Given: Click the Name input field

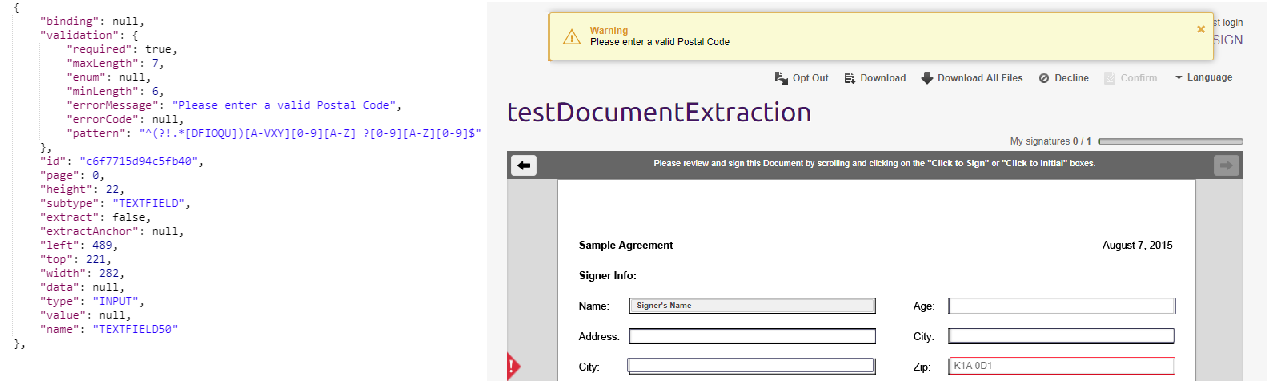Looking at the screenshot, I should [752, 306].
